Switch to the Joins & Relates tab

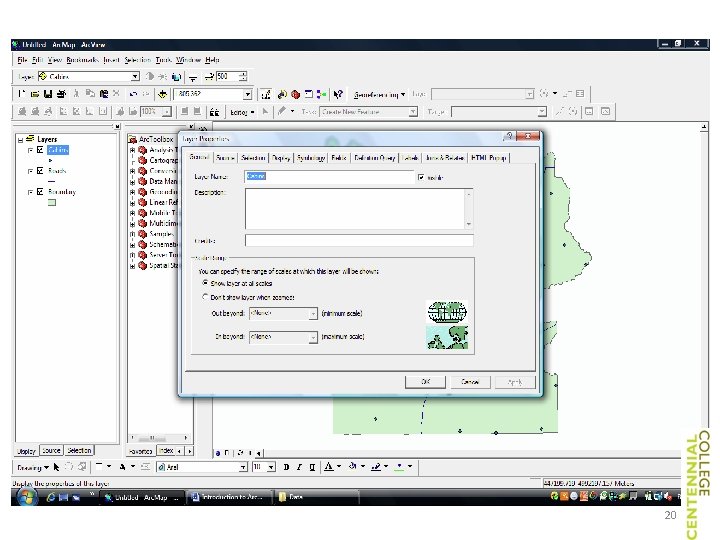pyautogui.click(x=445, y=158)
